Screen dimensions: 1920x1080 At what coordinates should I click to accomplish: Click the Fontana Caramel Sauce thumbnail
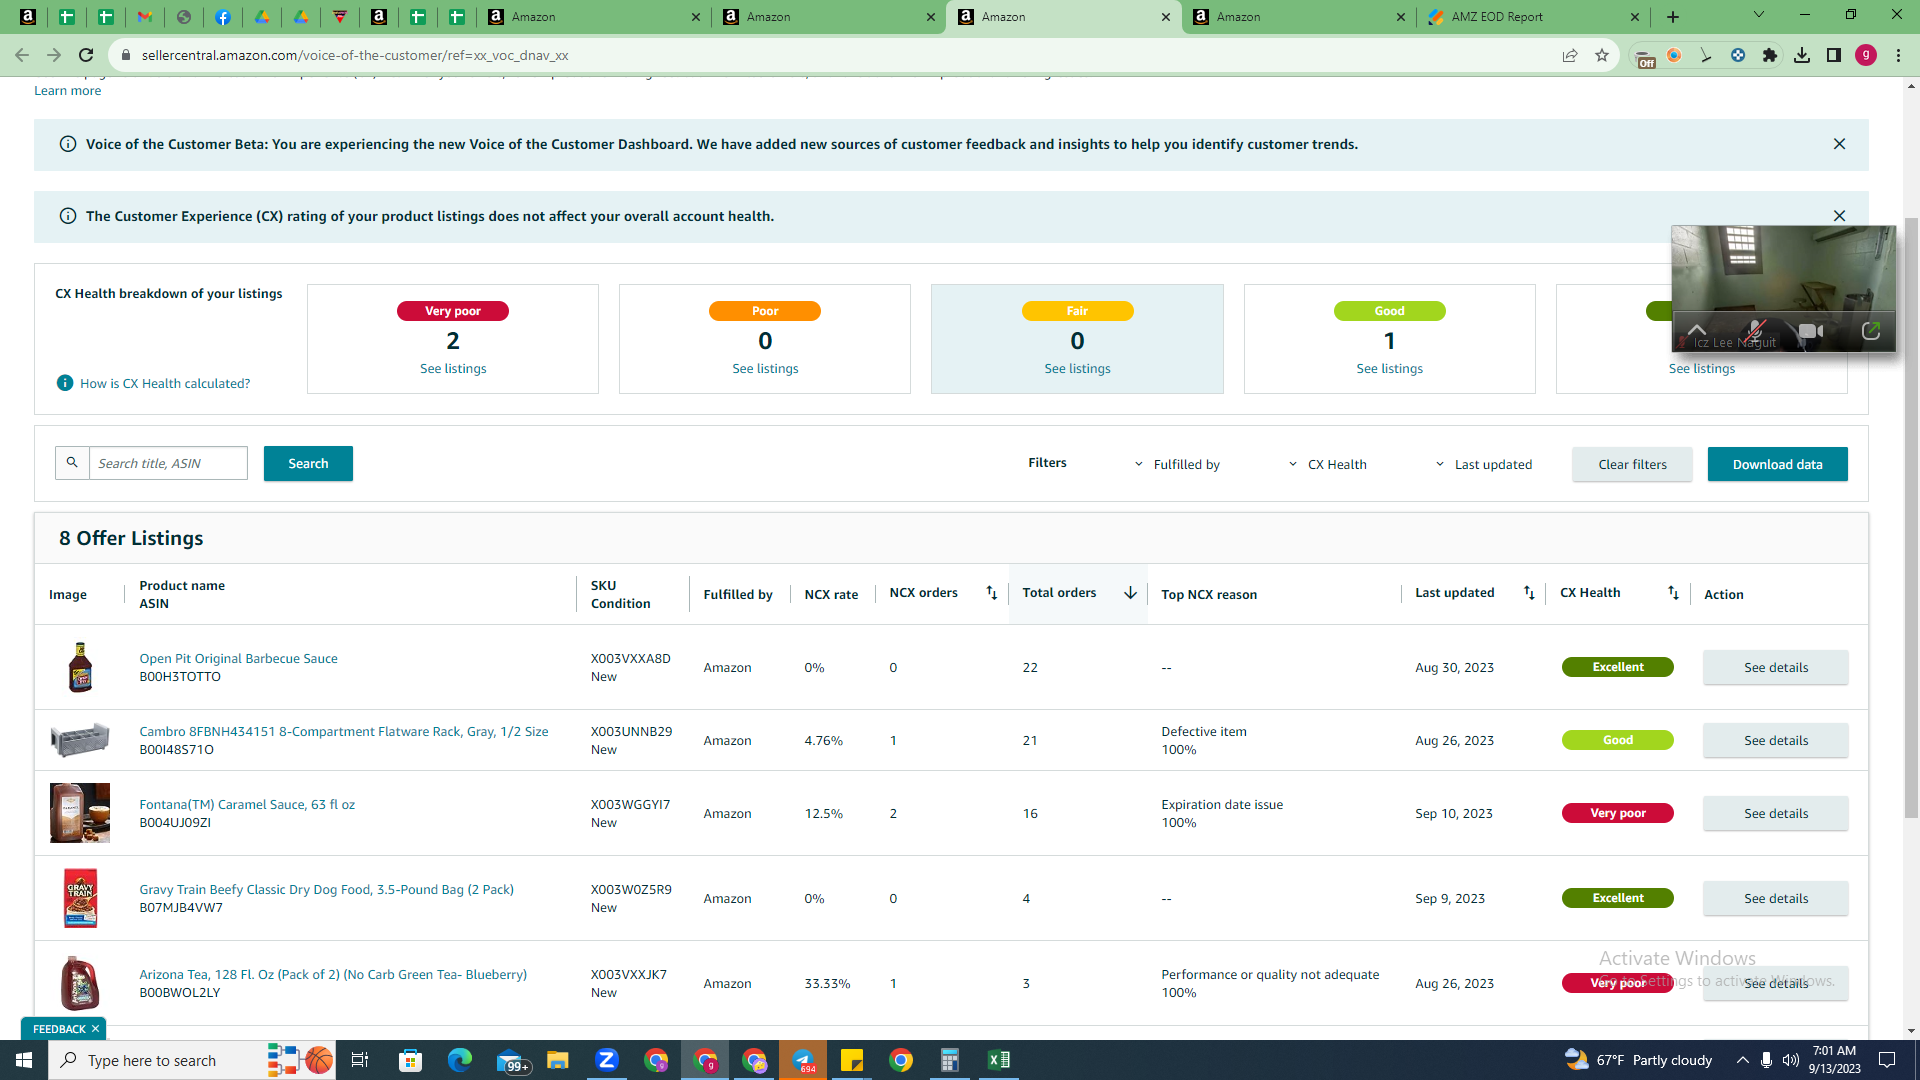pos(80,813)
